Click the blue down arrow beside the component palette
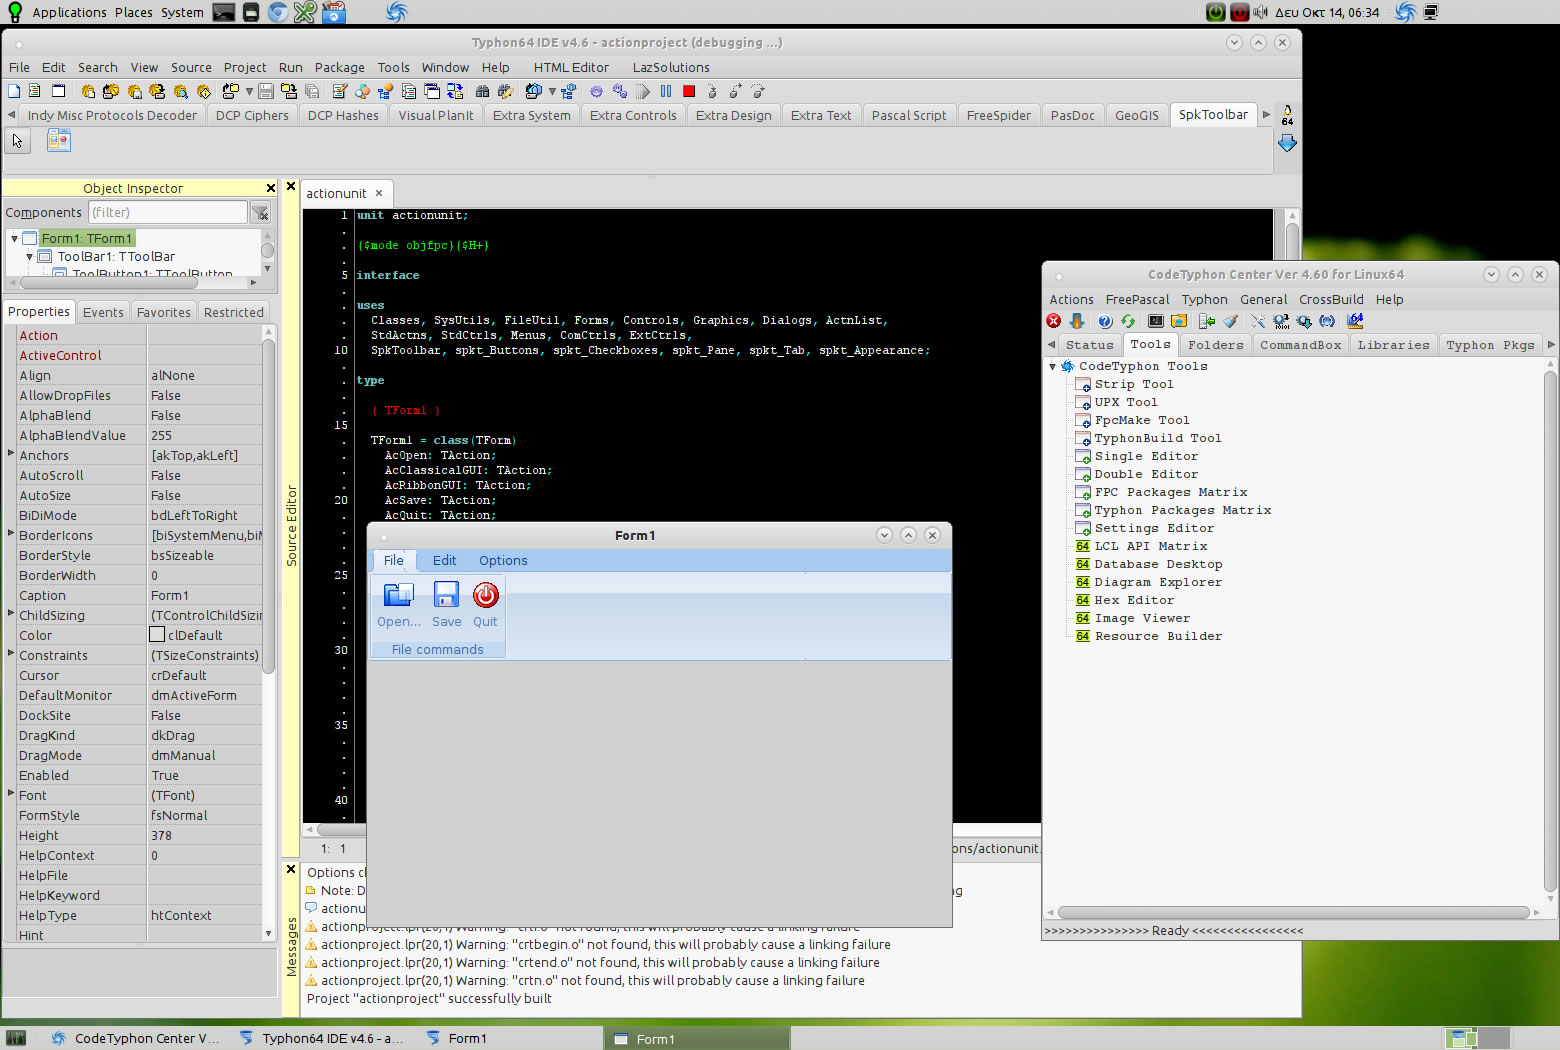The height and width of the screenshot is (1050, 1560). point(1287,143)
